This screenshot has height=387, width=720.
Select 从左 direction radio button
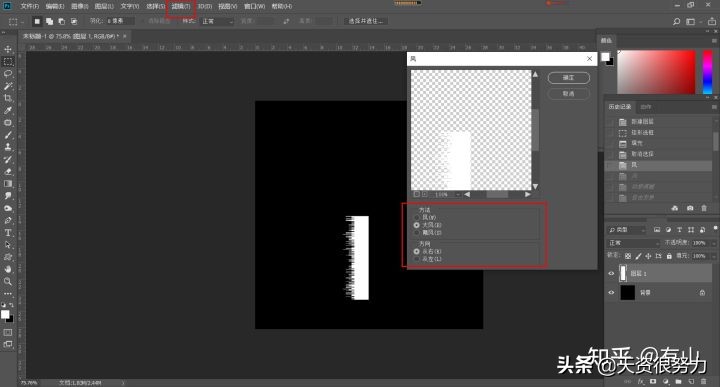(417, 259)
